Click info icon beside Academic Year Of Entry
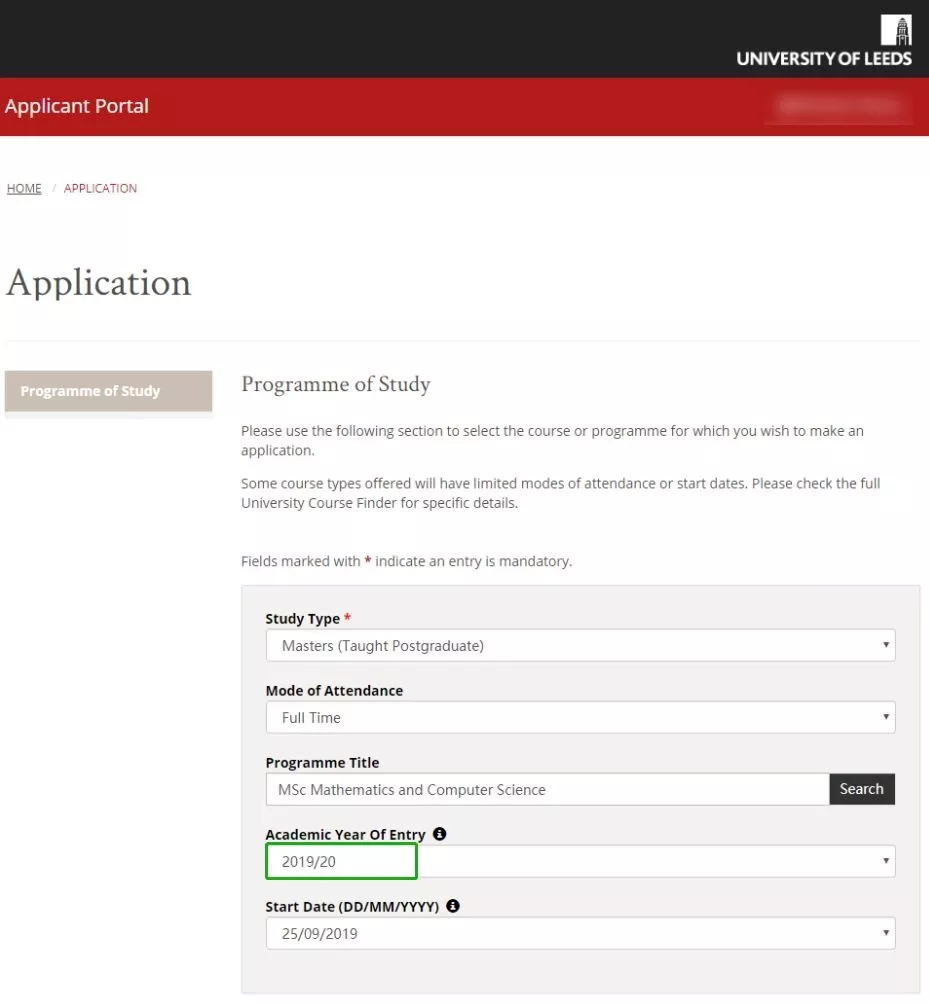 (x=440, y=834)
